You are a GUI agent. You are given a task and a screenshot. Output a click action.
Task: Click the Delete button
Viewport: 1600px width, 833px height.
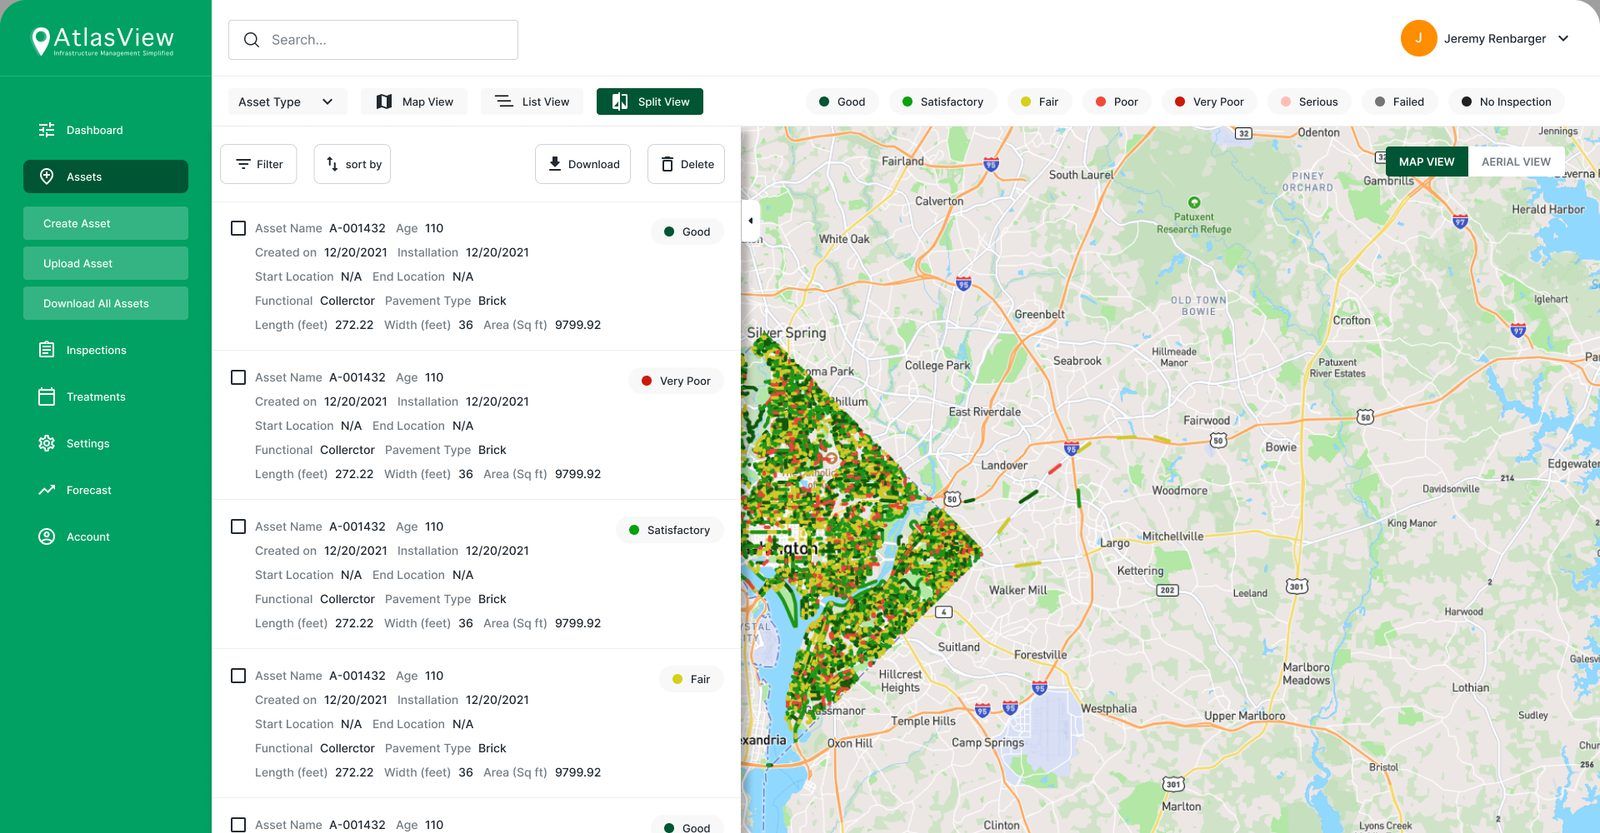tap(686, 164)
